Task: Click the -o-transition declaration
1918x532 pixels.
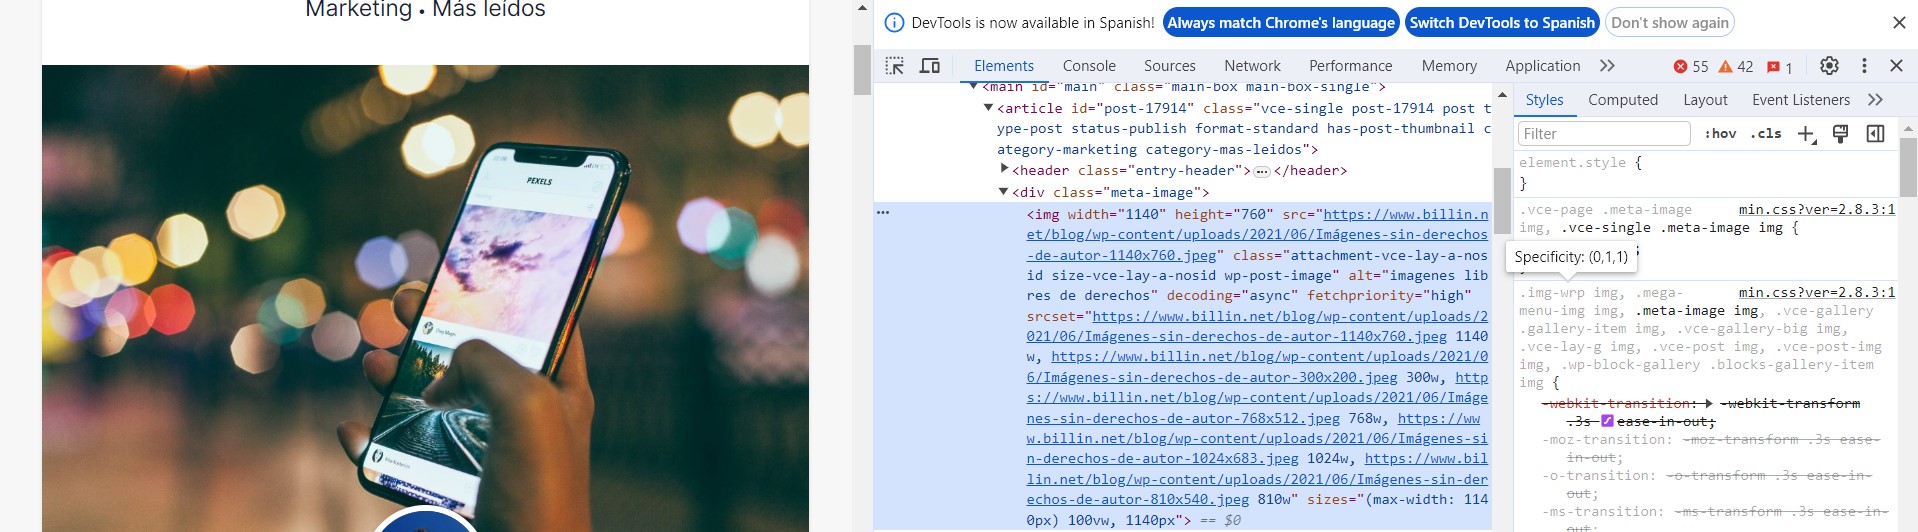Action: click(1706, 484)
